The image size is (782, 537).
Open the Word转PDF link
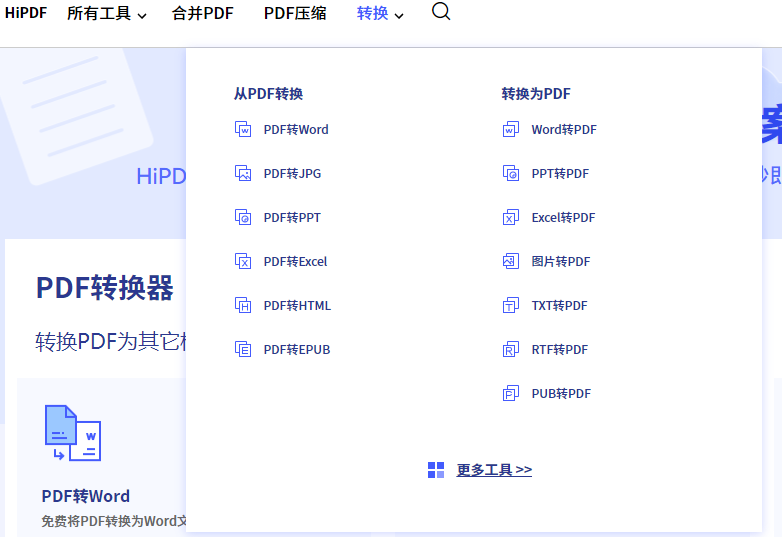pos(564,130)
